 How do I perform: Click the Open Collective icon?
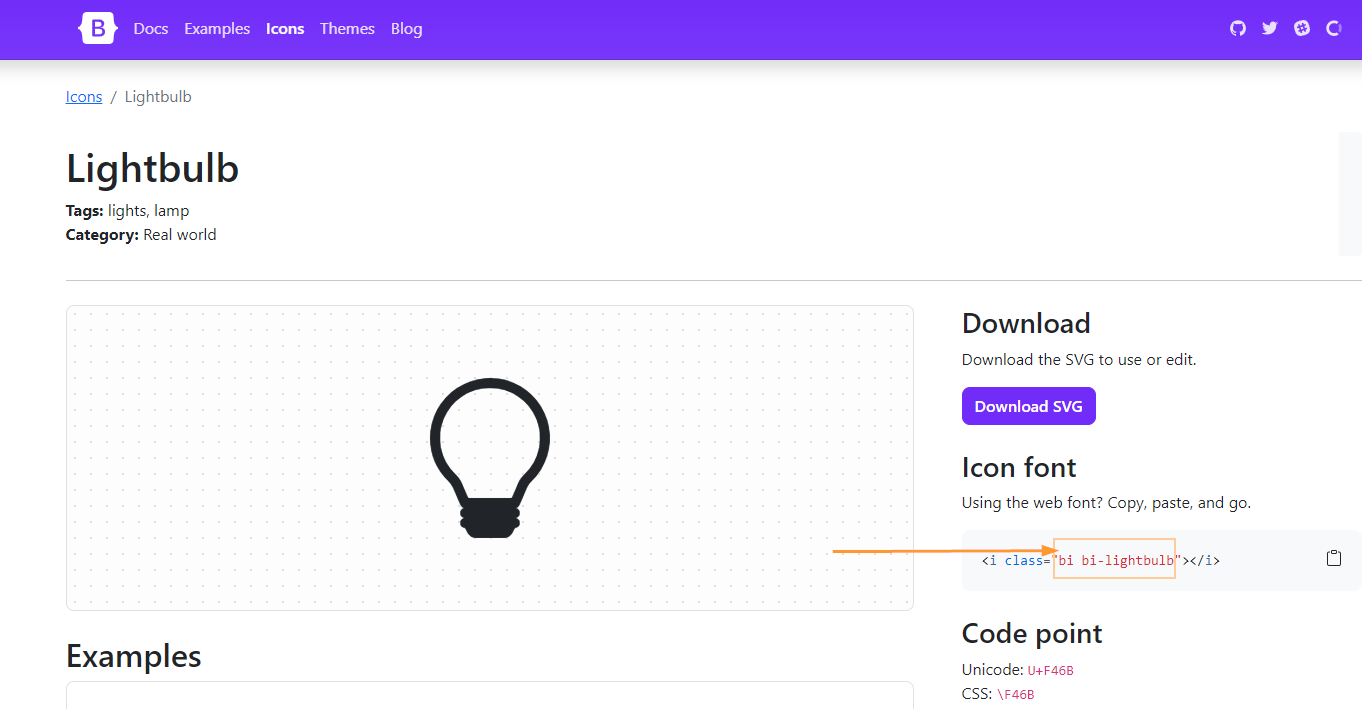click(x=1333, y=29)
